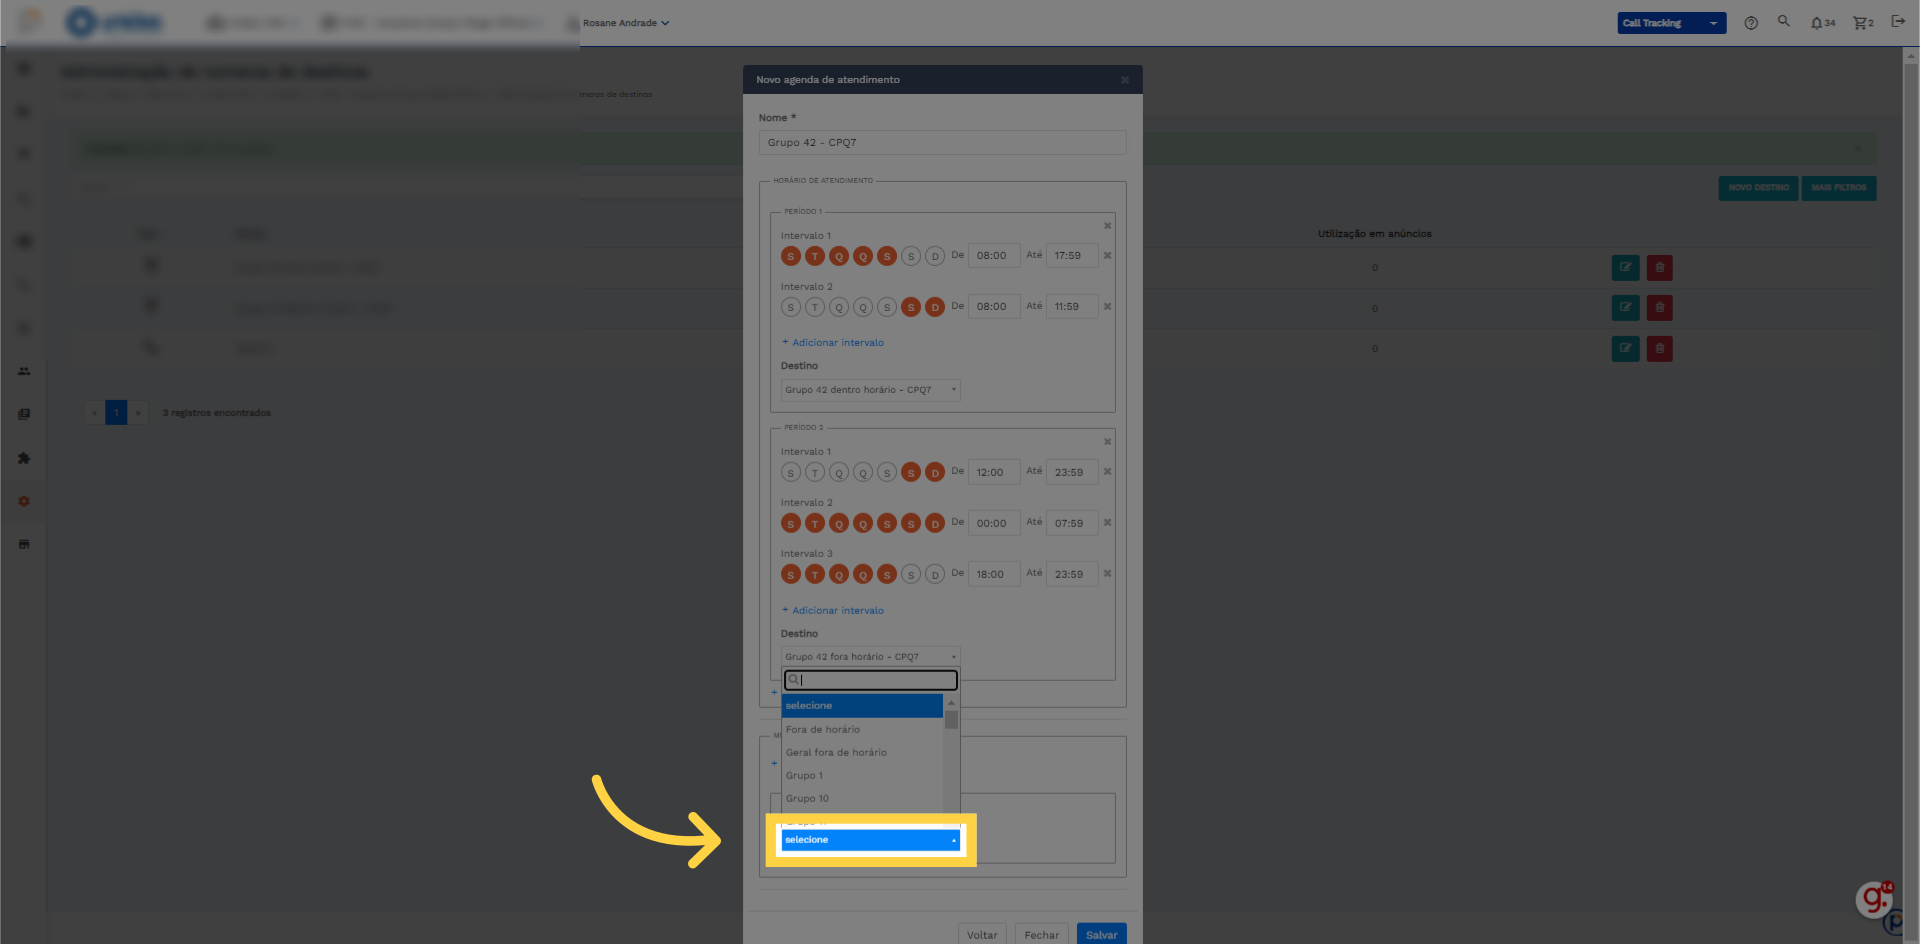Open the floating g widget with 14 badge
This screenshot has width=1920, height=944.
1874,899
